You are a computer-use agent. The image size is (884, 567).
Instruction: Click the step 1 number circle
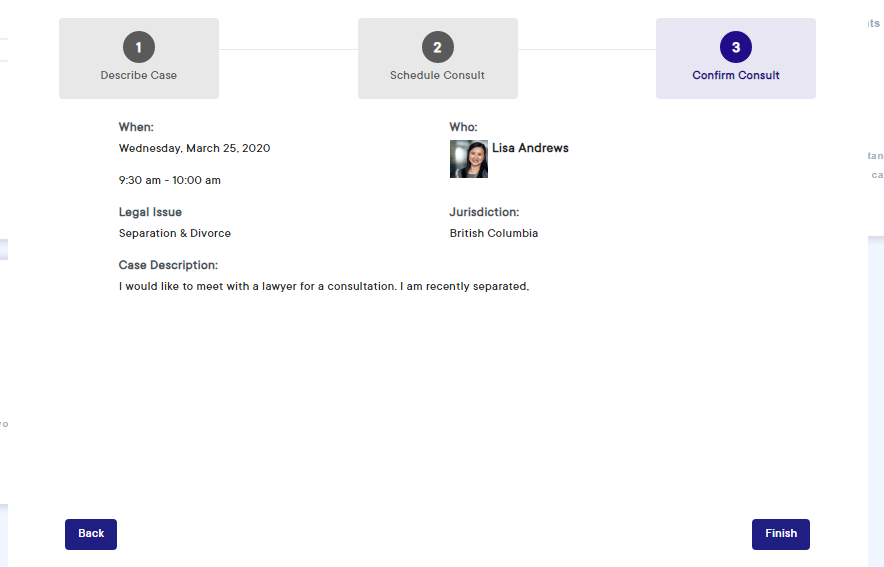(139, 47)
